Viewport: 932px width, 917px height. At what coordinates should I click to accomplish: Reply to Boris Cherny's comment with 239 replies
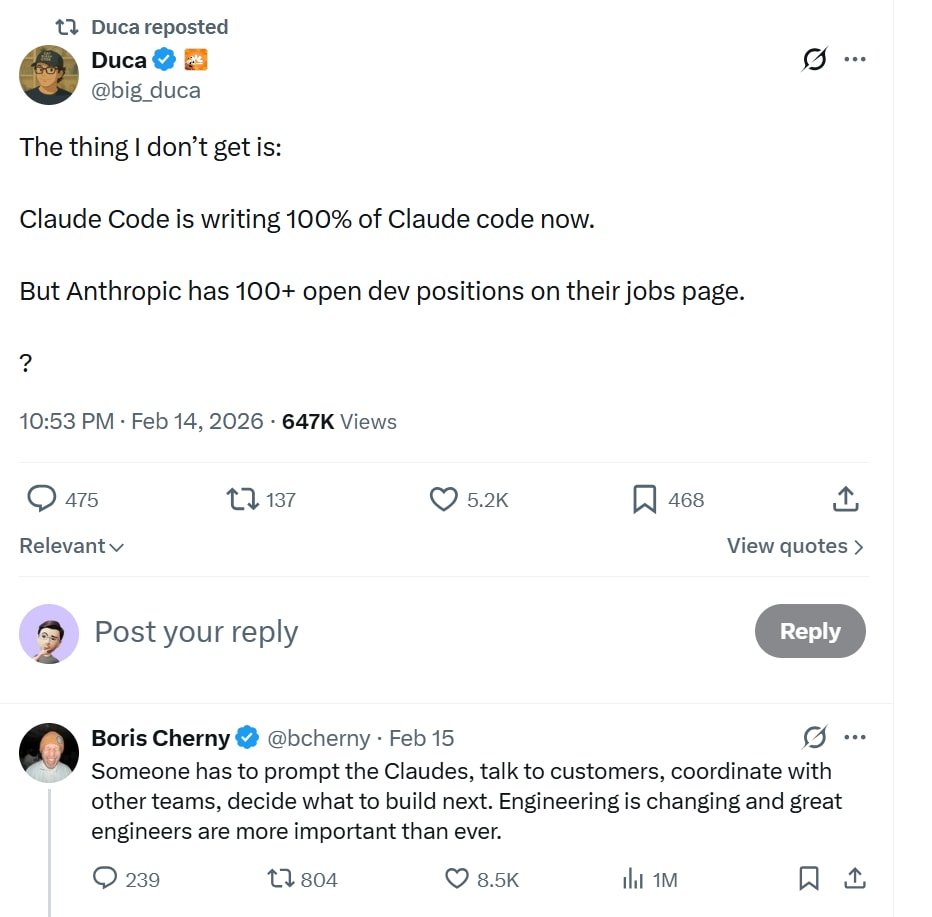tap(105, 878)
